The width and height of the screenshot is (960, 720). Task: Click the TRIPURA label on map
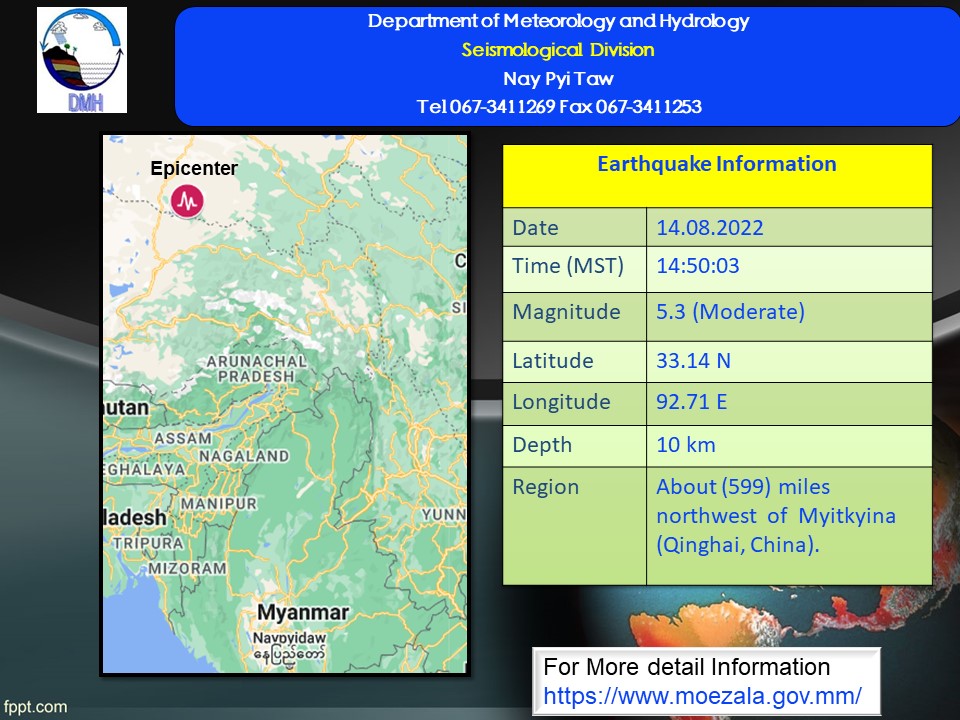click(x=148, y=543)
